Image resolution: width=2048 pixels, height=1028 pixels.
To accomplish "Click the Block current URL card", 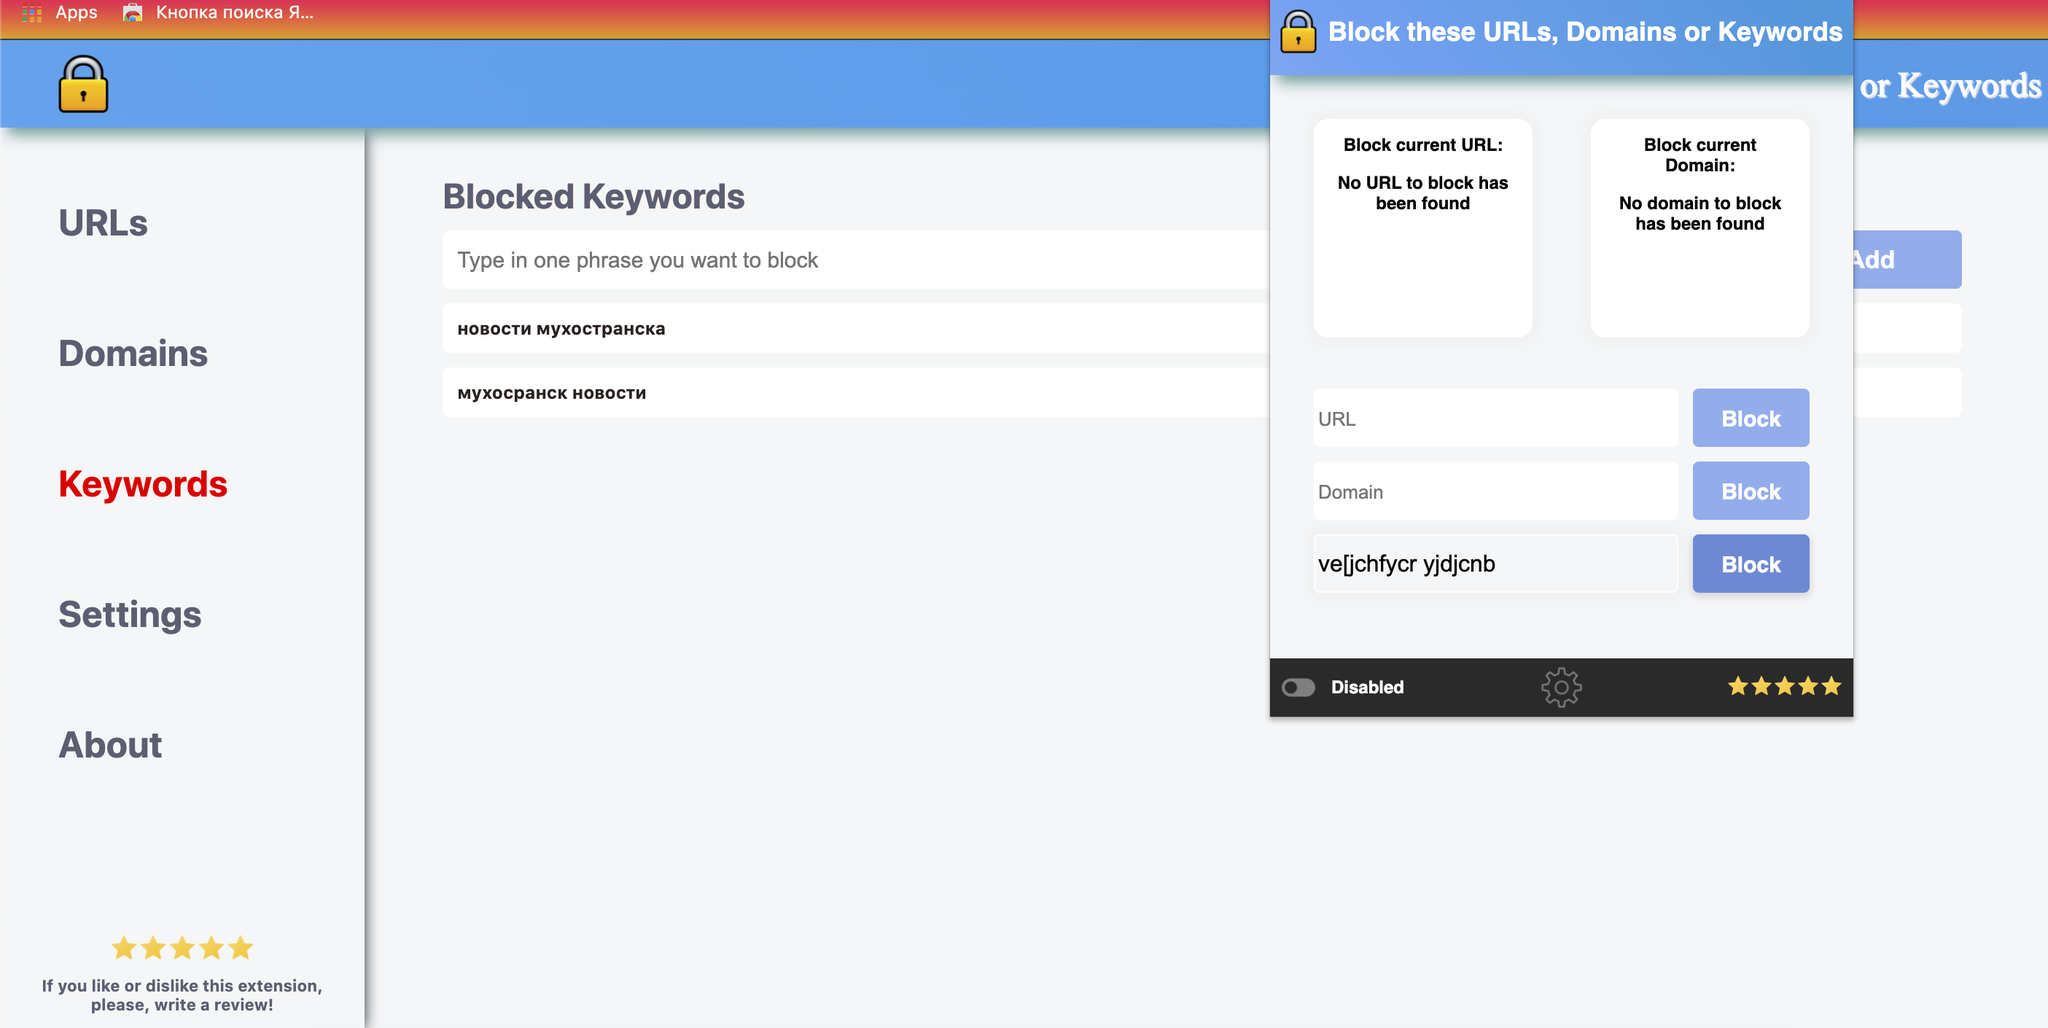I will (x=1423, y=228).
